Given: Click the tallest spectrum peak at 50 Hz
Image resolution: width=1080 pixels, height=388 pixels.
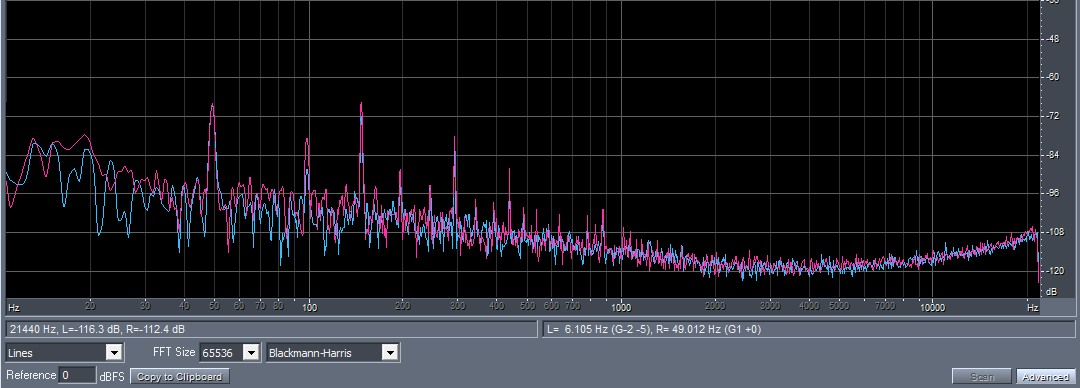Looking at the screenshot, I should (212, 106).
